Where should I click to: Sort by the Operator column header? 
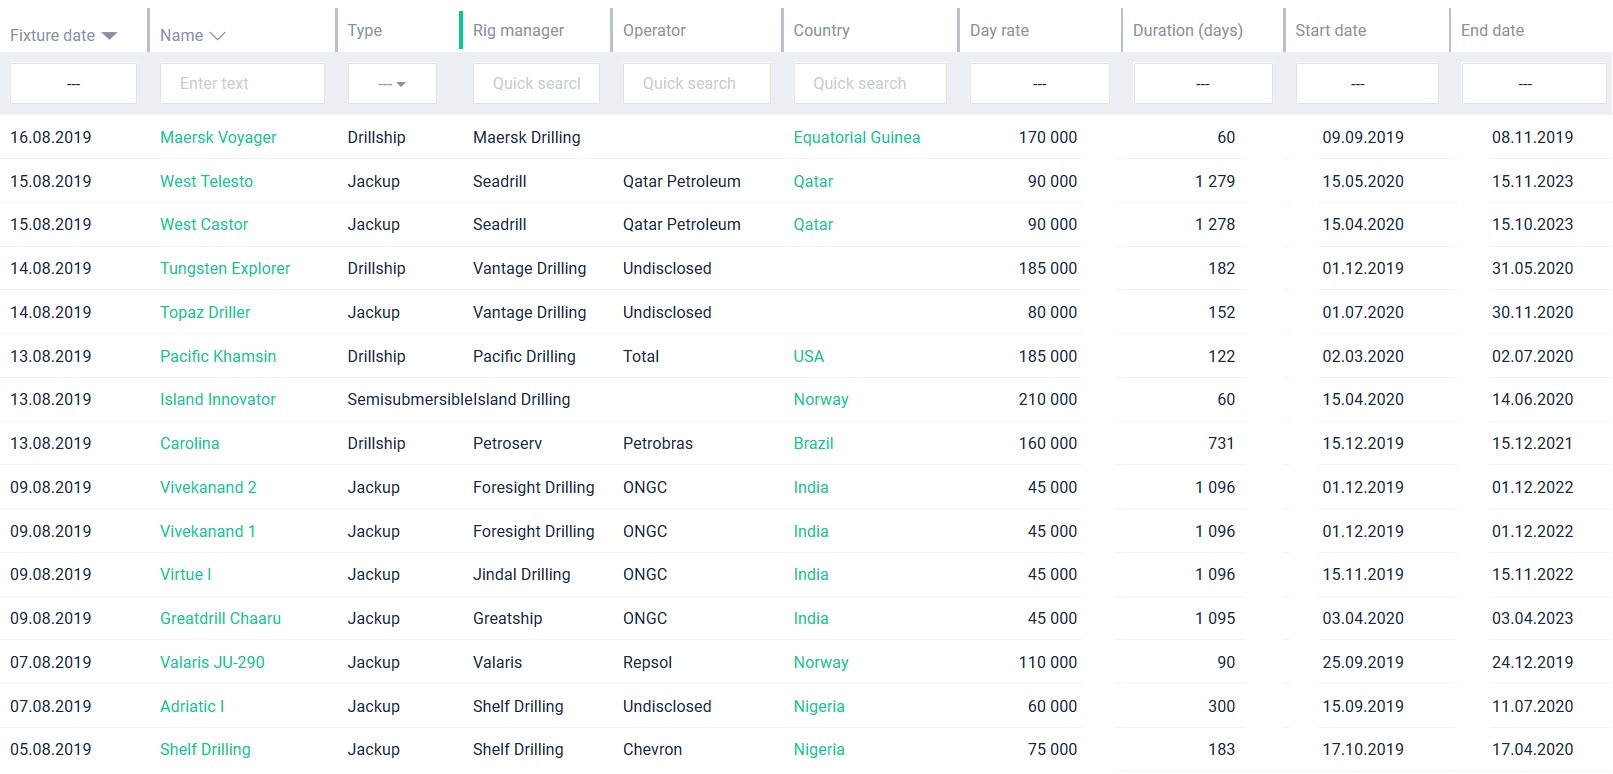[x=654, y=31]
